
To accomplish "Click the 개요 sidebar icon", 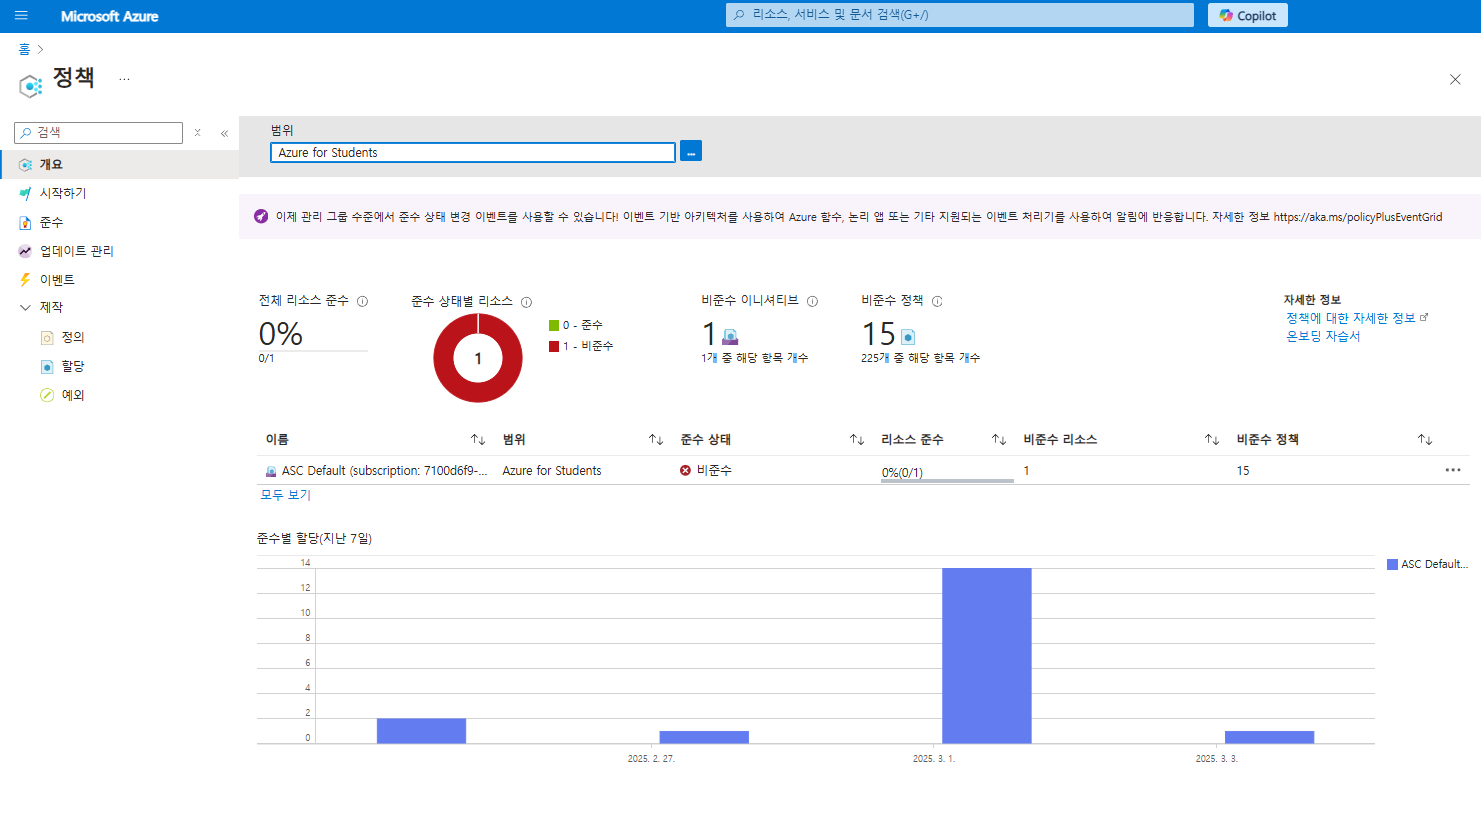I will [25, 165].
